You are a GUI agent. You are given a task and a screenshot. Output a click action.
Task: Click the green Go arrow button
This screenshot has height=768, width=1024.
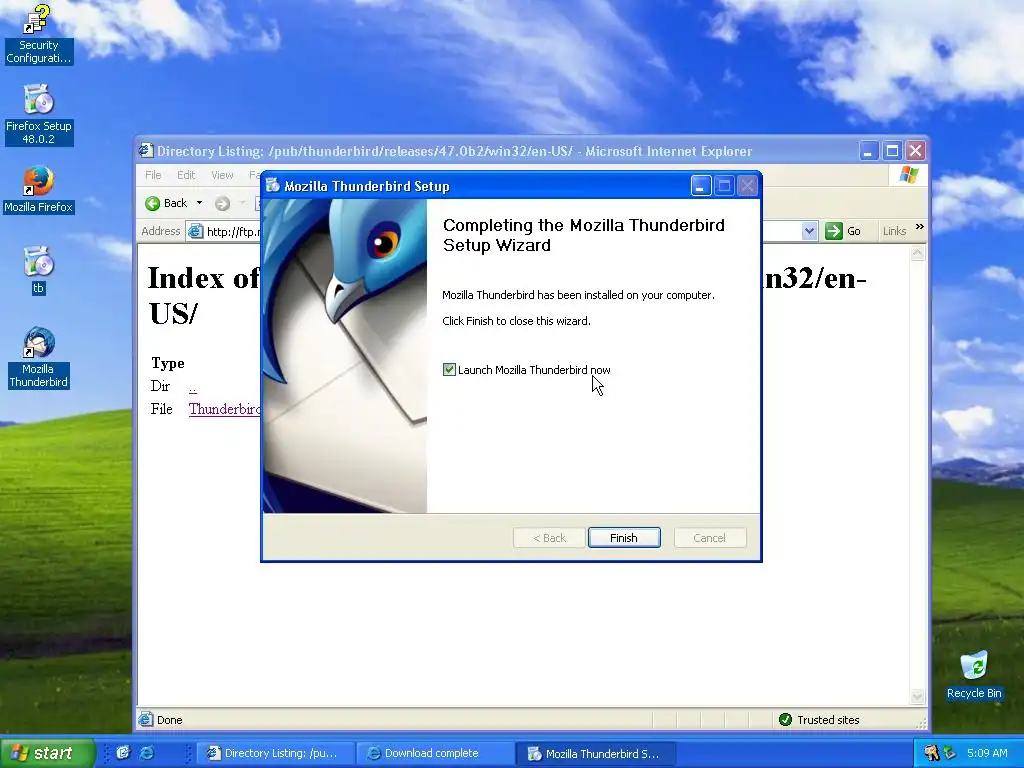[834, 231]
